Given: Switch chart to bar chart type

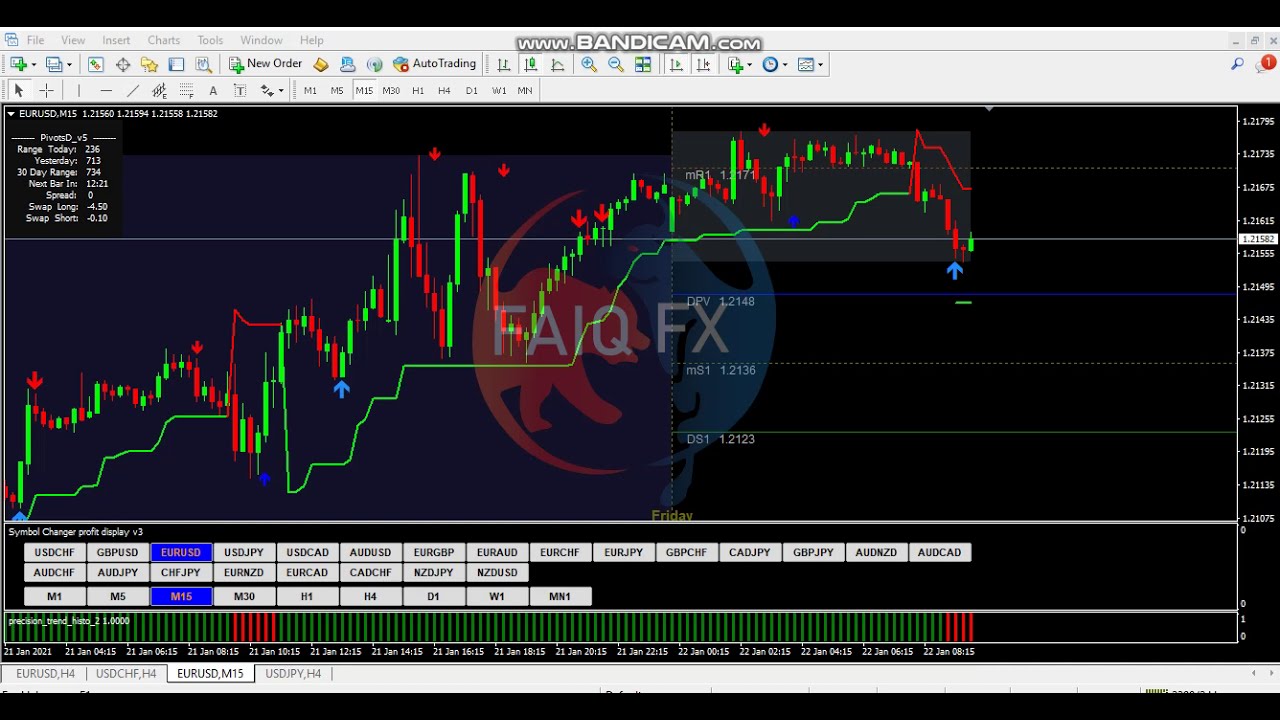Looking at the screenshot, I should [x=503, y=64].
